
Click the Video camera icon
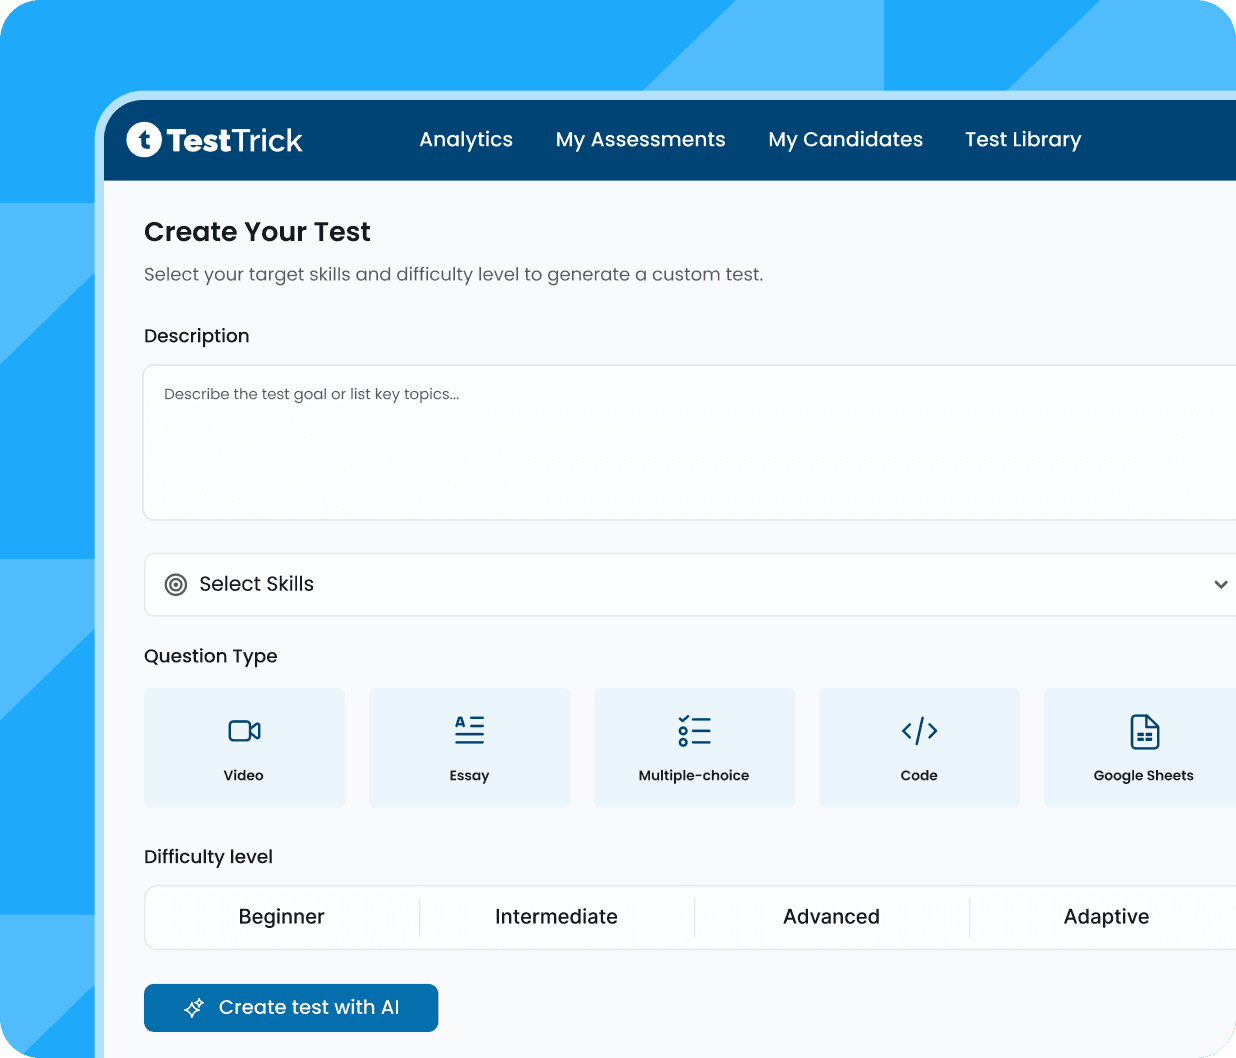pyautogui.click(x=244, y=731)
